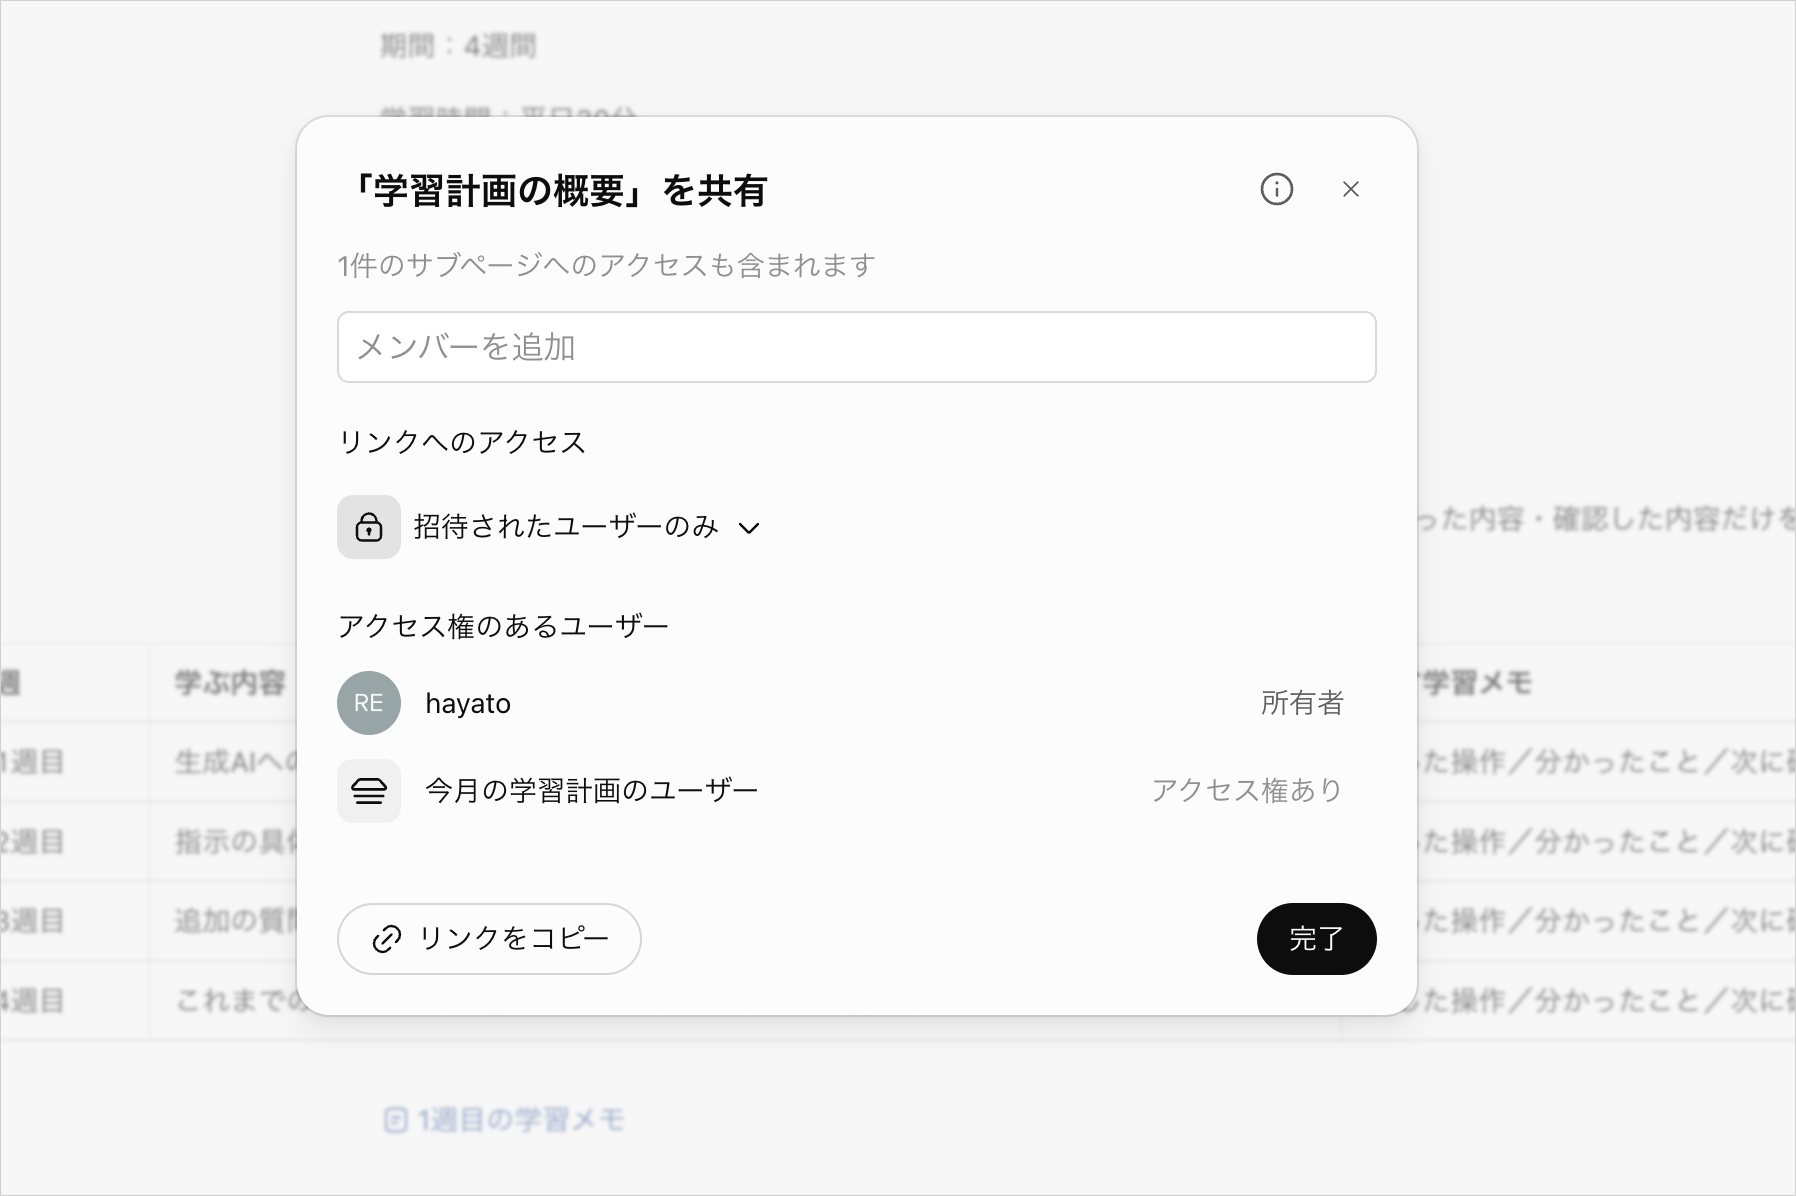The height and width of the screenshot is (1196, 1796).
Task: Click the info icon in share dialog
Action: (1276, 189)
